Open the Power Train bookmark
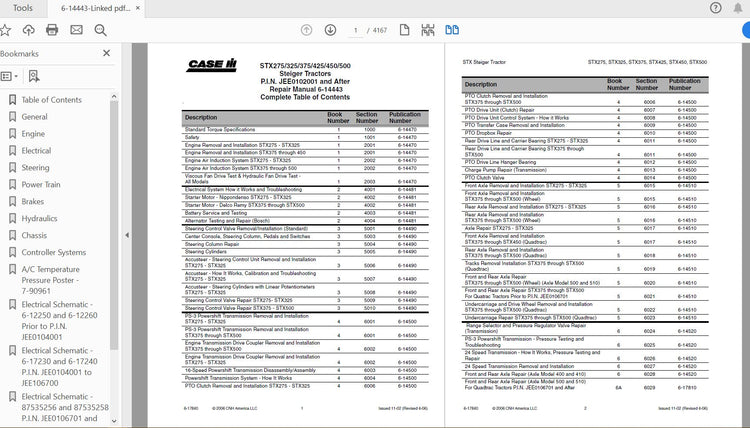Screen dimensions: 750x428 pos(41,185)
